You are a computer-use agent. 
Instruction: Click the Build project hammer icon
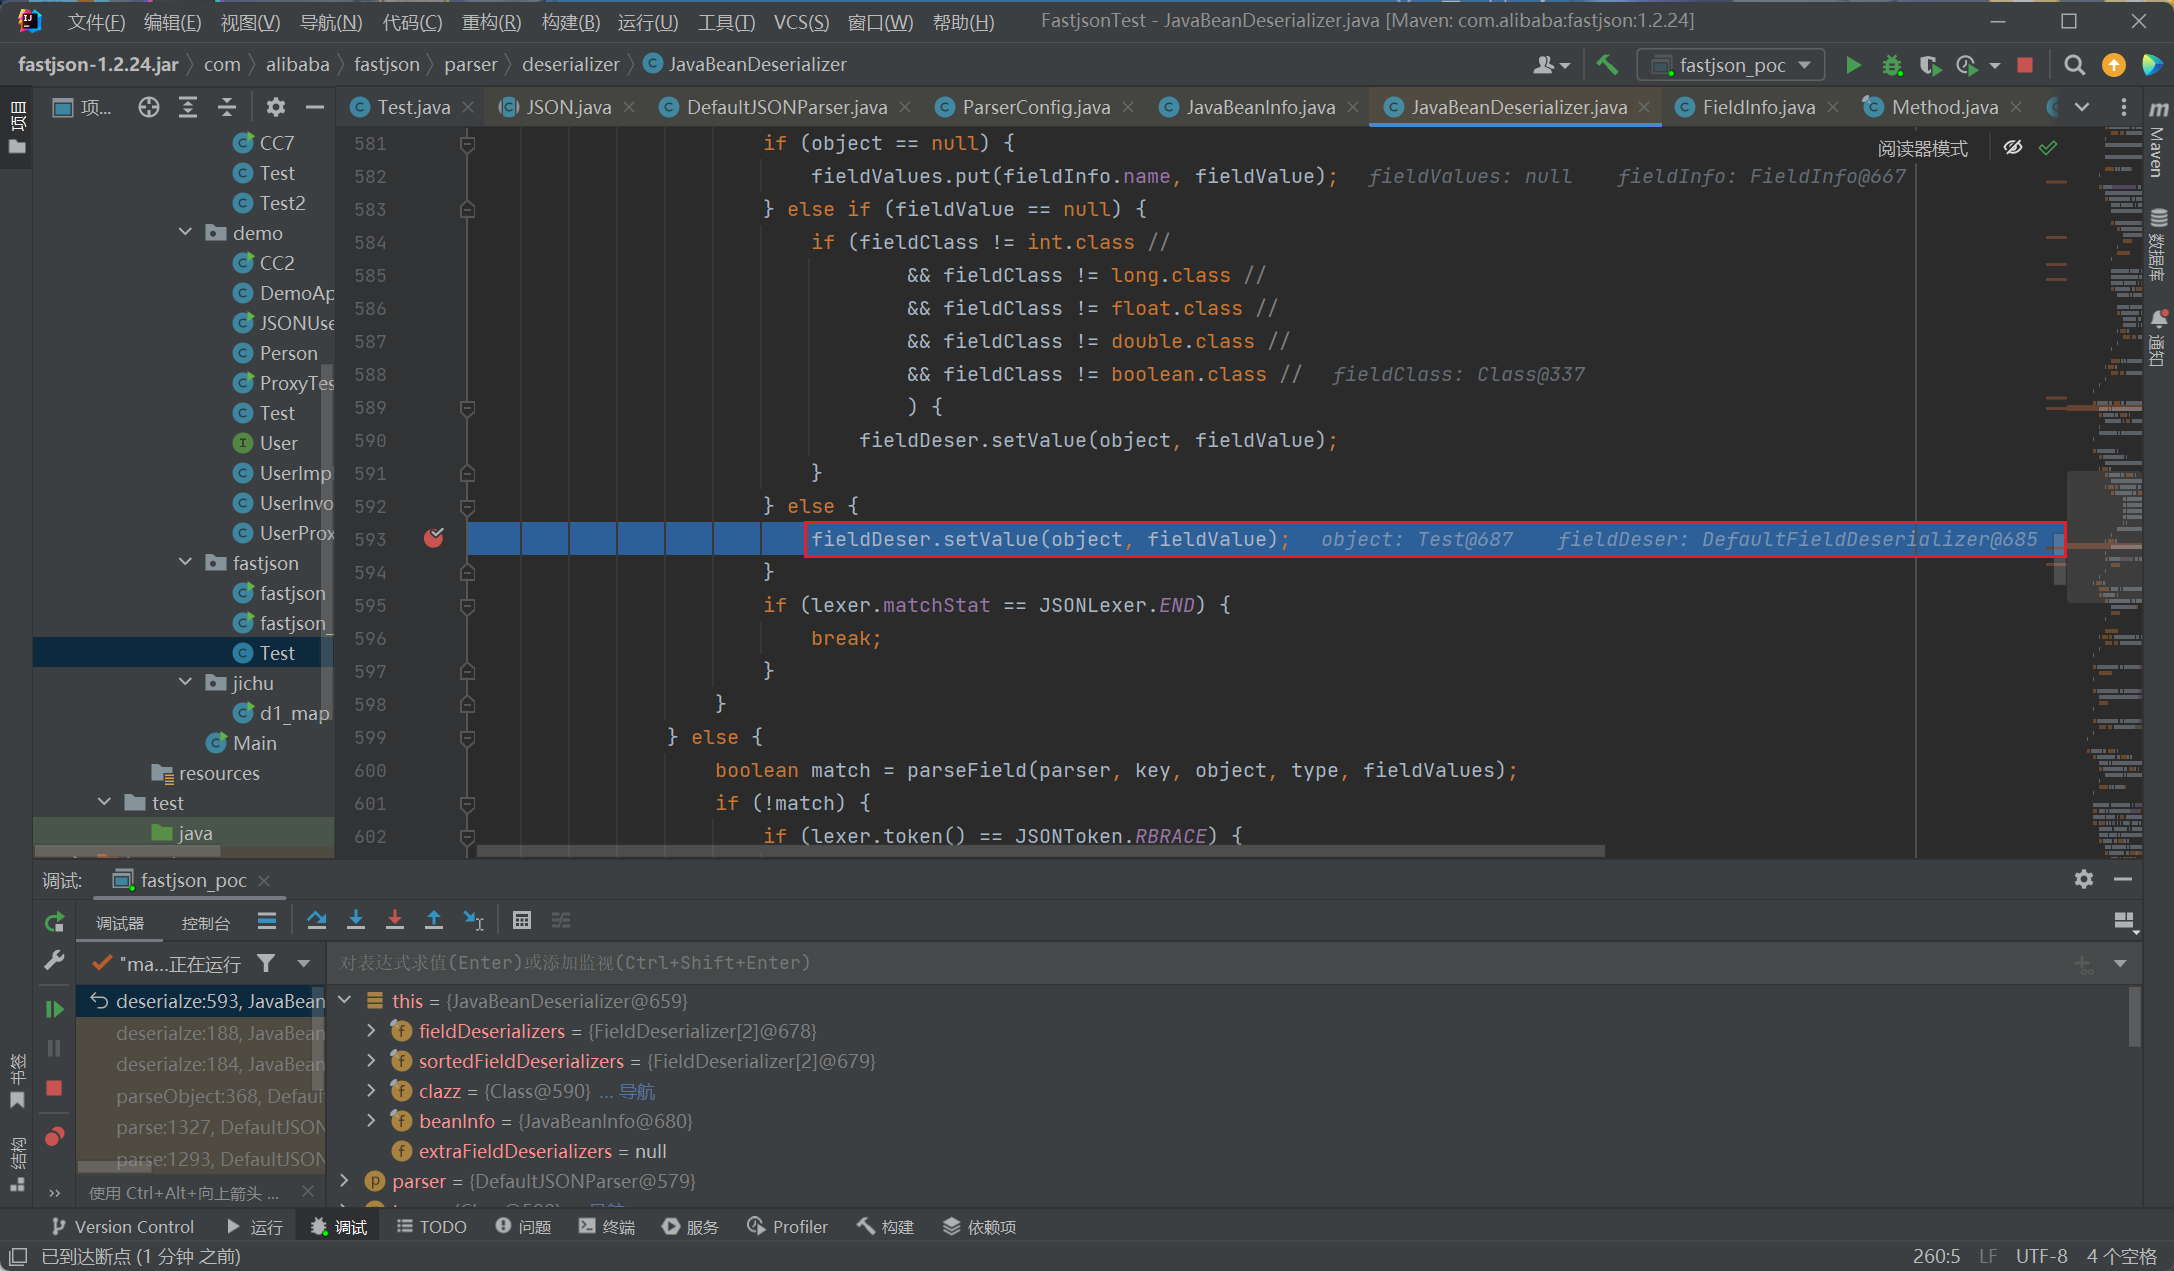1607,65
